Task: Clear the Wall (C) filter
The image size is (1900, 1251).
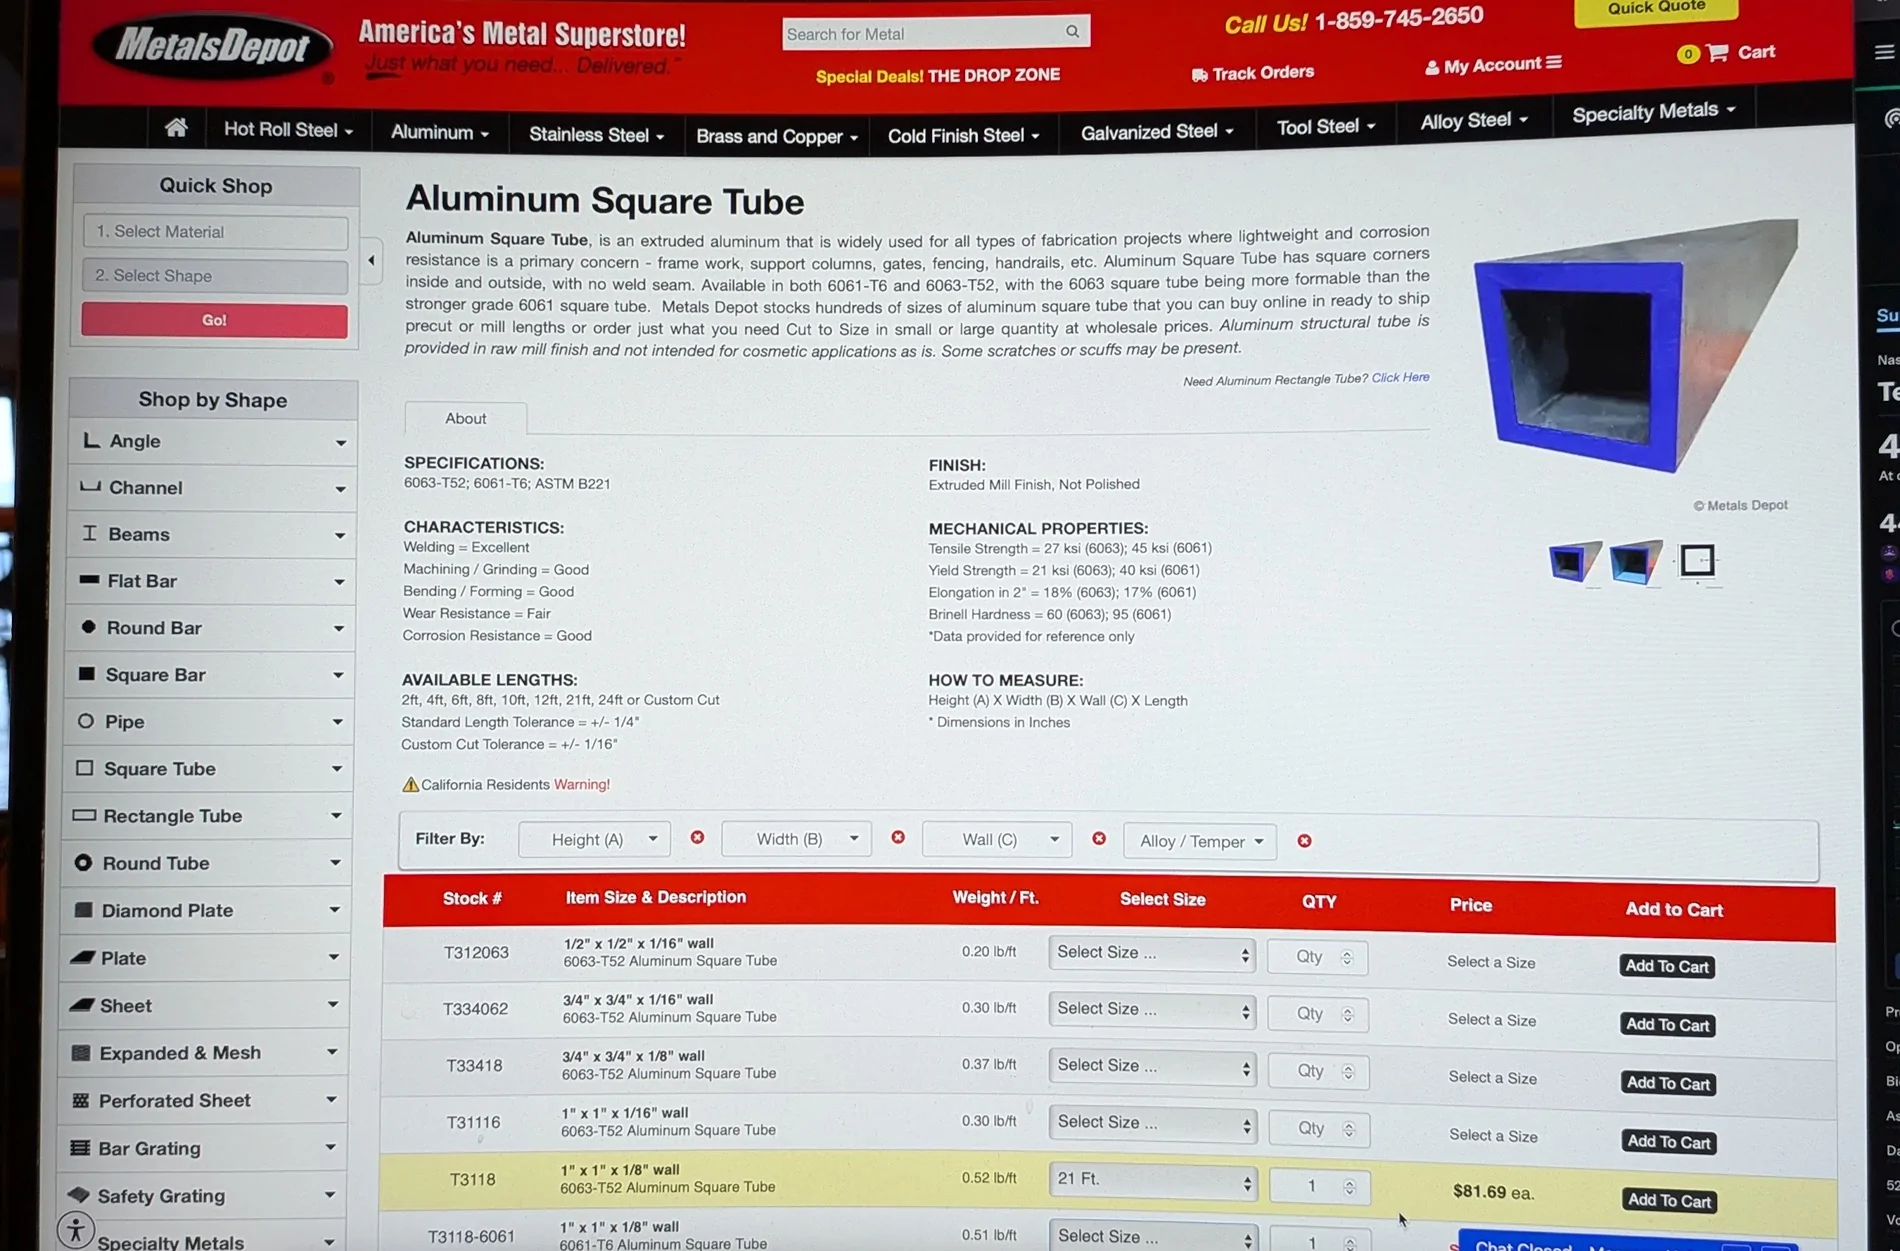Action: click(1099, 838)
